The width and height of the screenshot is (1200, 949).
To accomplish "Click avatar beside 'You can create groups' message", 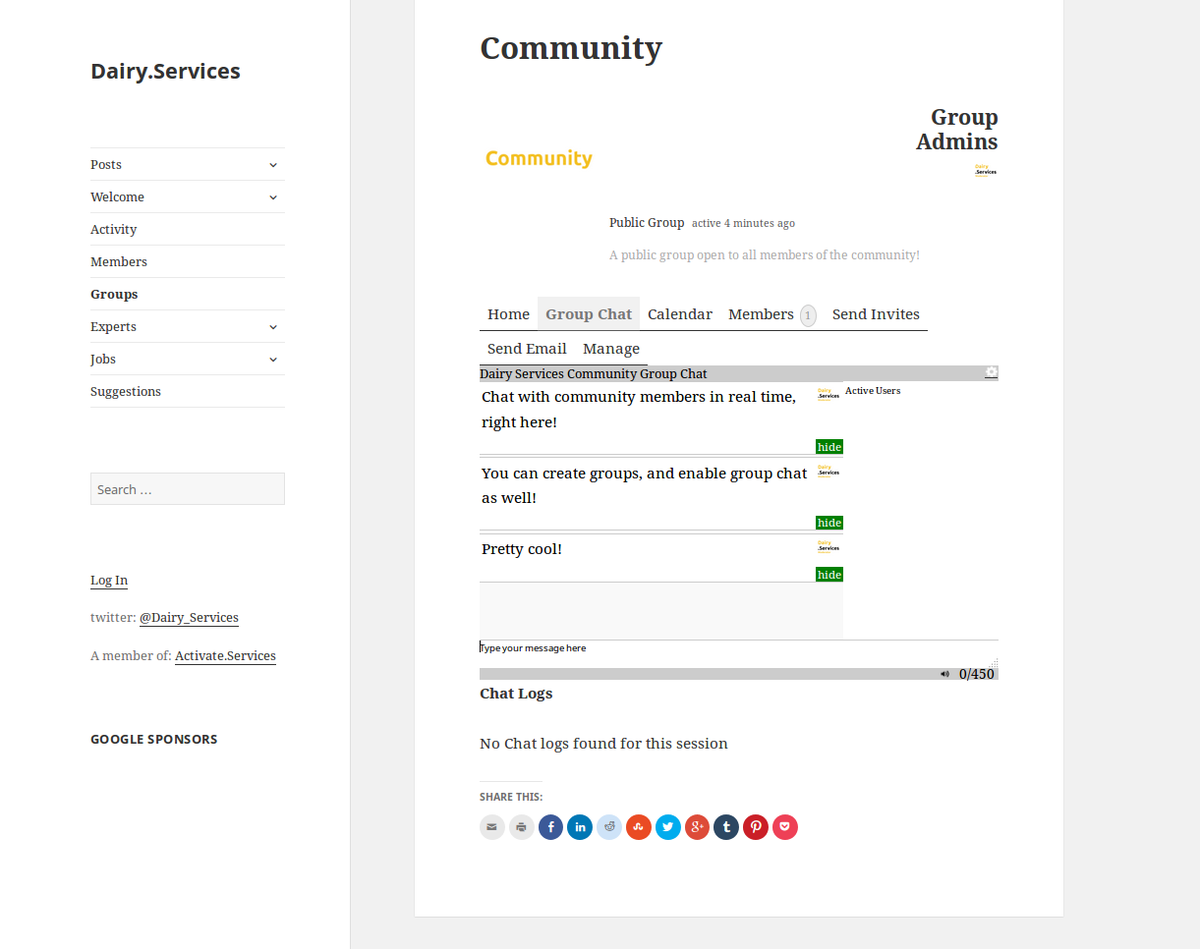I will [x=828, y=470].
